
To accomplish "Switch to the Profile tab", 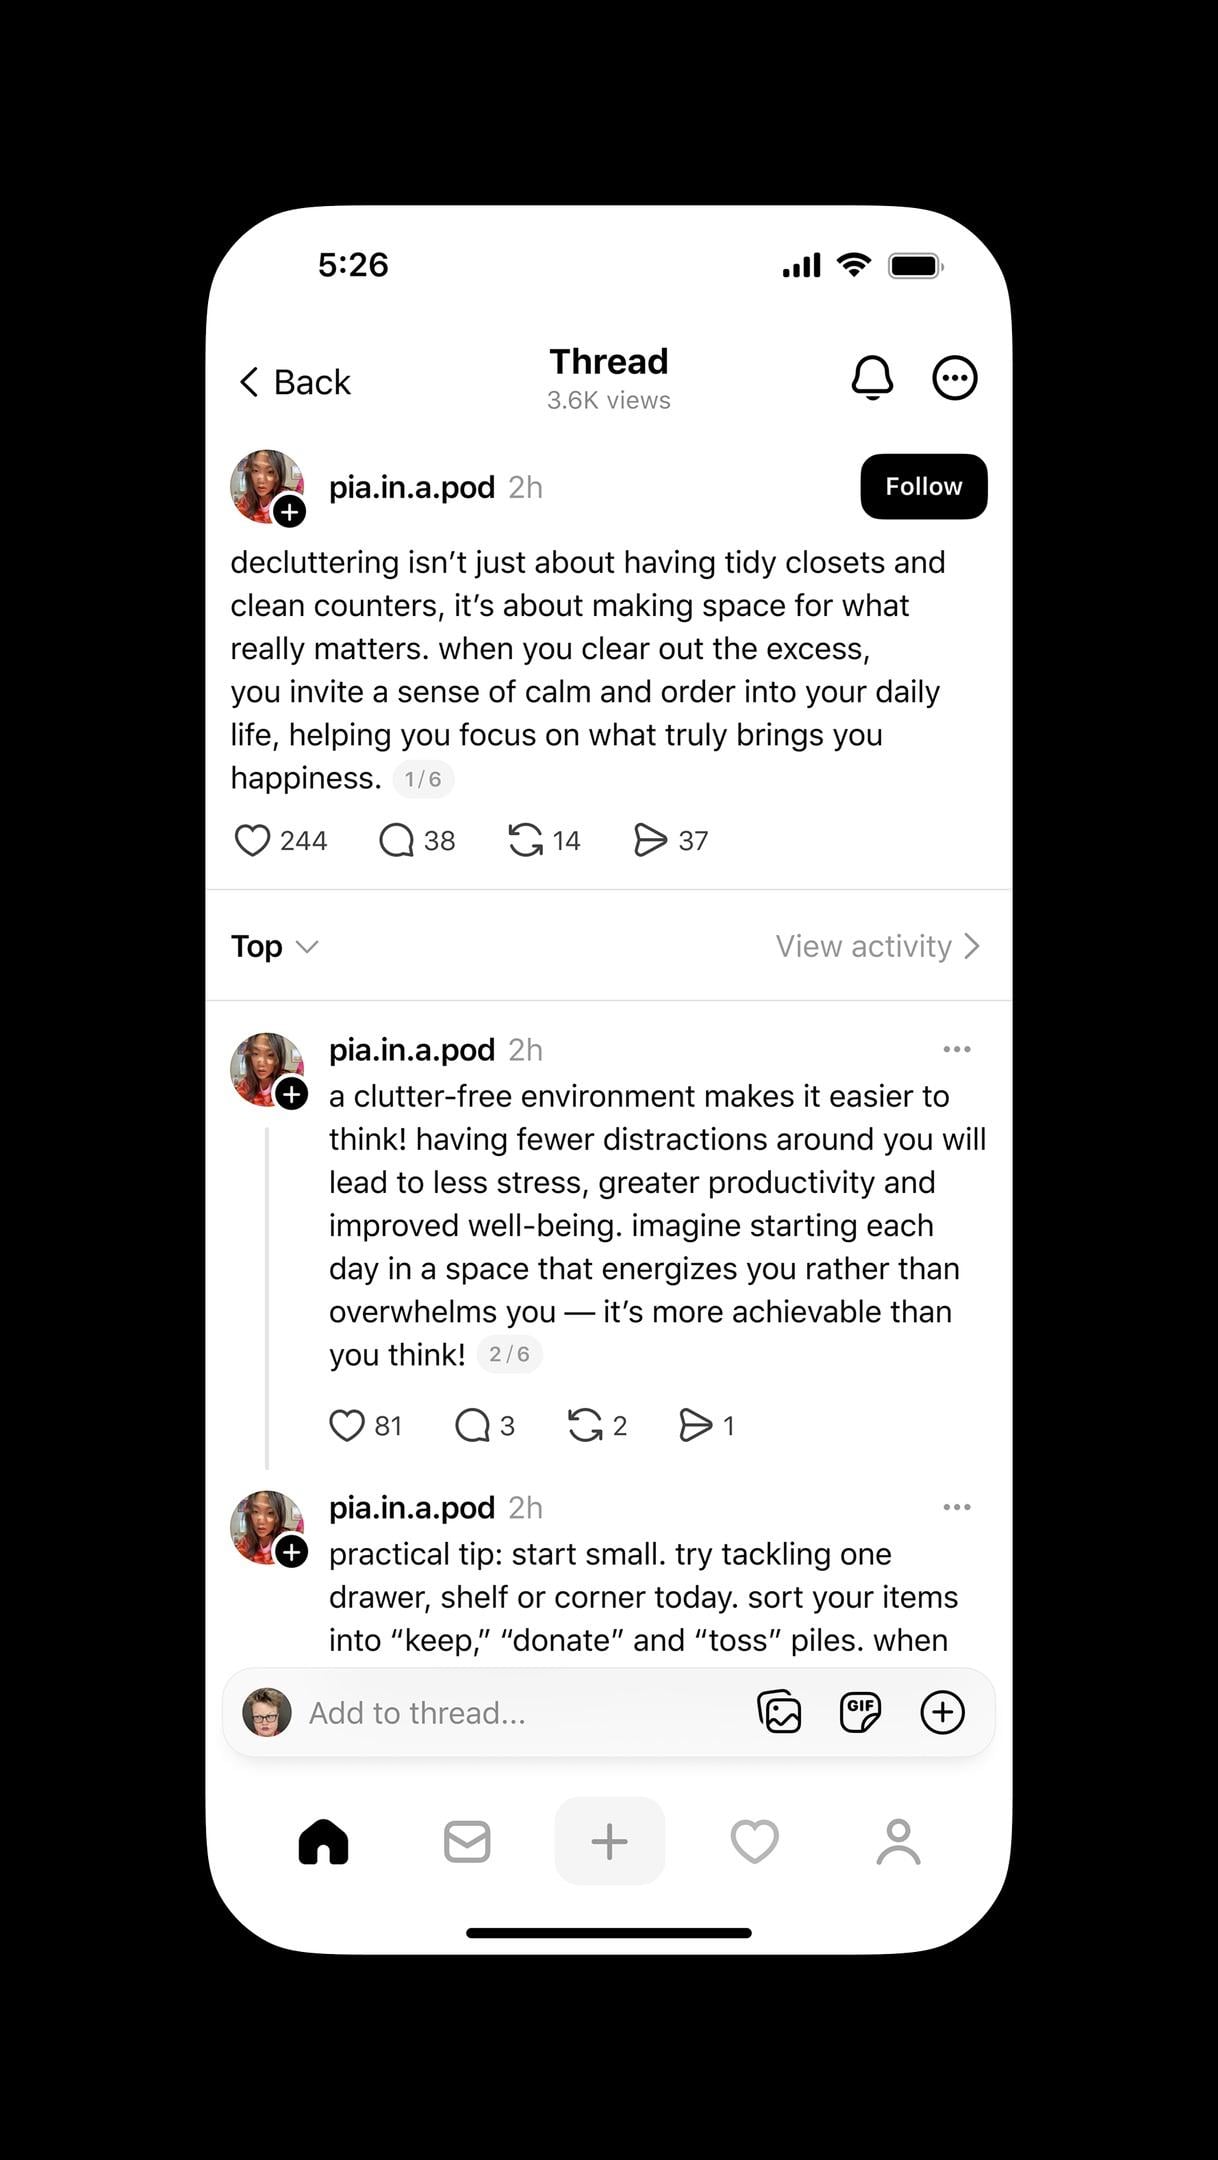I will [898, 1841].
